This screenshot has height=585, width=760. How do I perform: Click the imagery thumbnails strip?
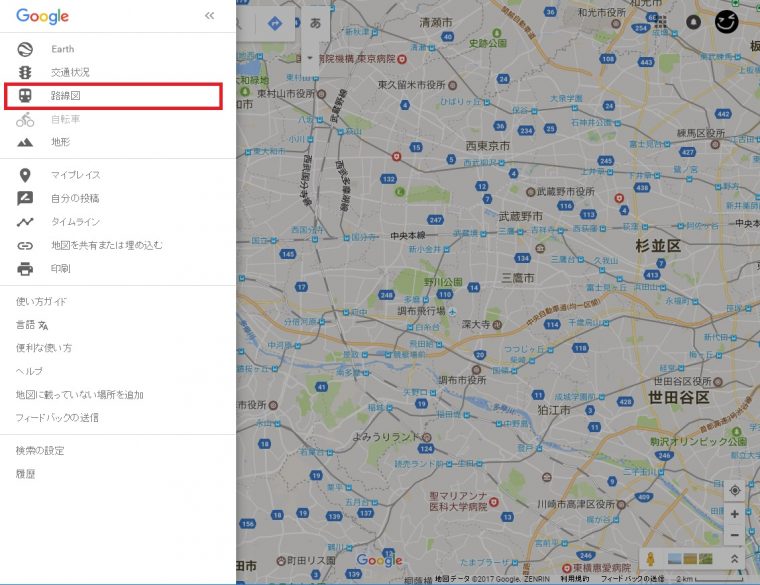tap(690, 559)
